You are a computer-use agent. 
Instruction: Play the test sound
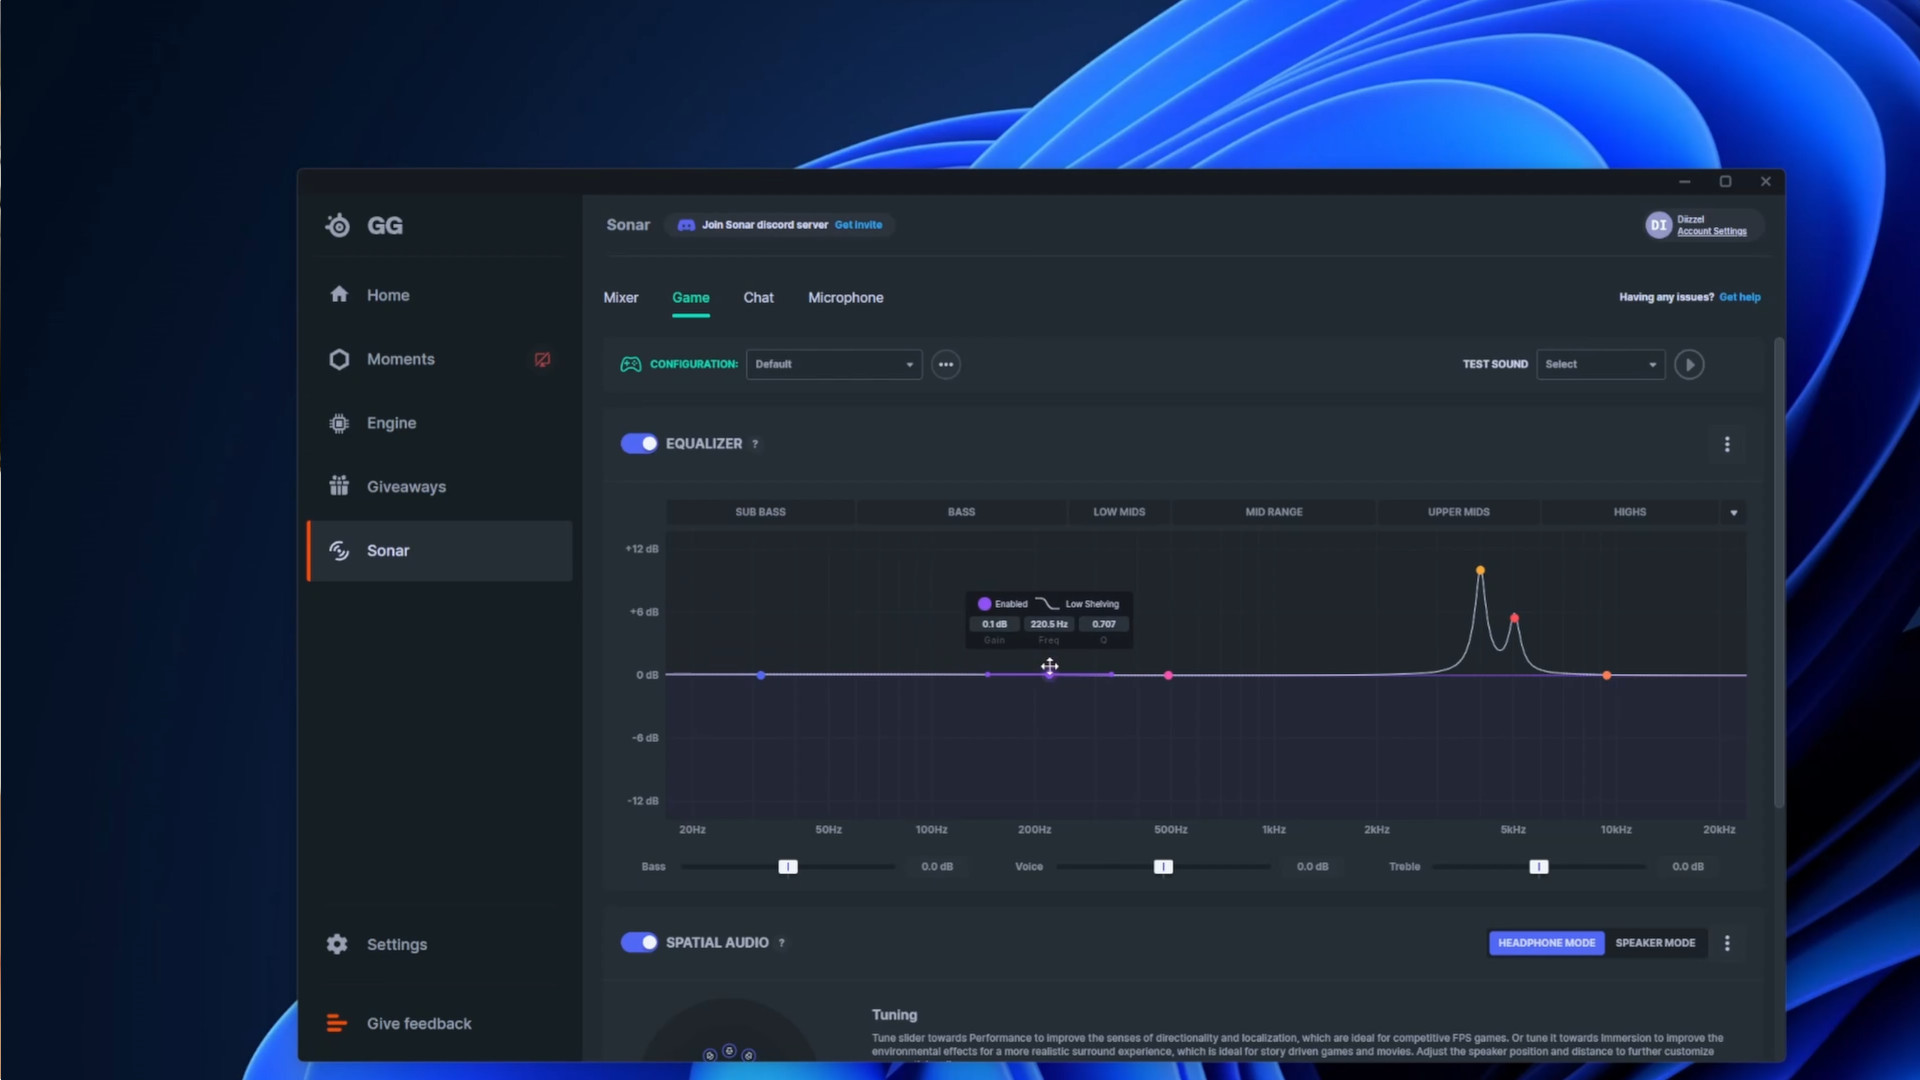click(x=1689, y=364)
